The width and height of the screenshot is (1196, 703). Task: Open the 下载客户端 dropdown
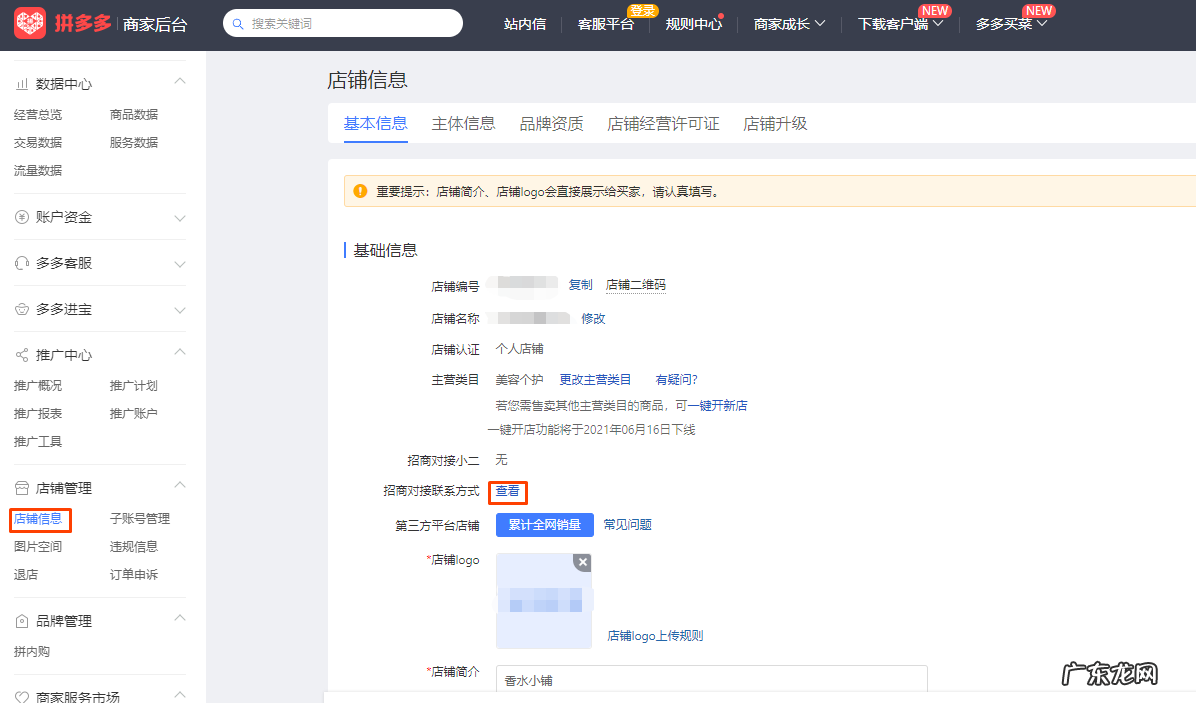click(899, 22)
